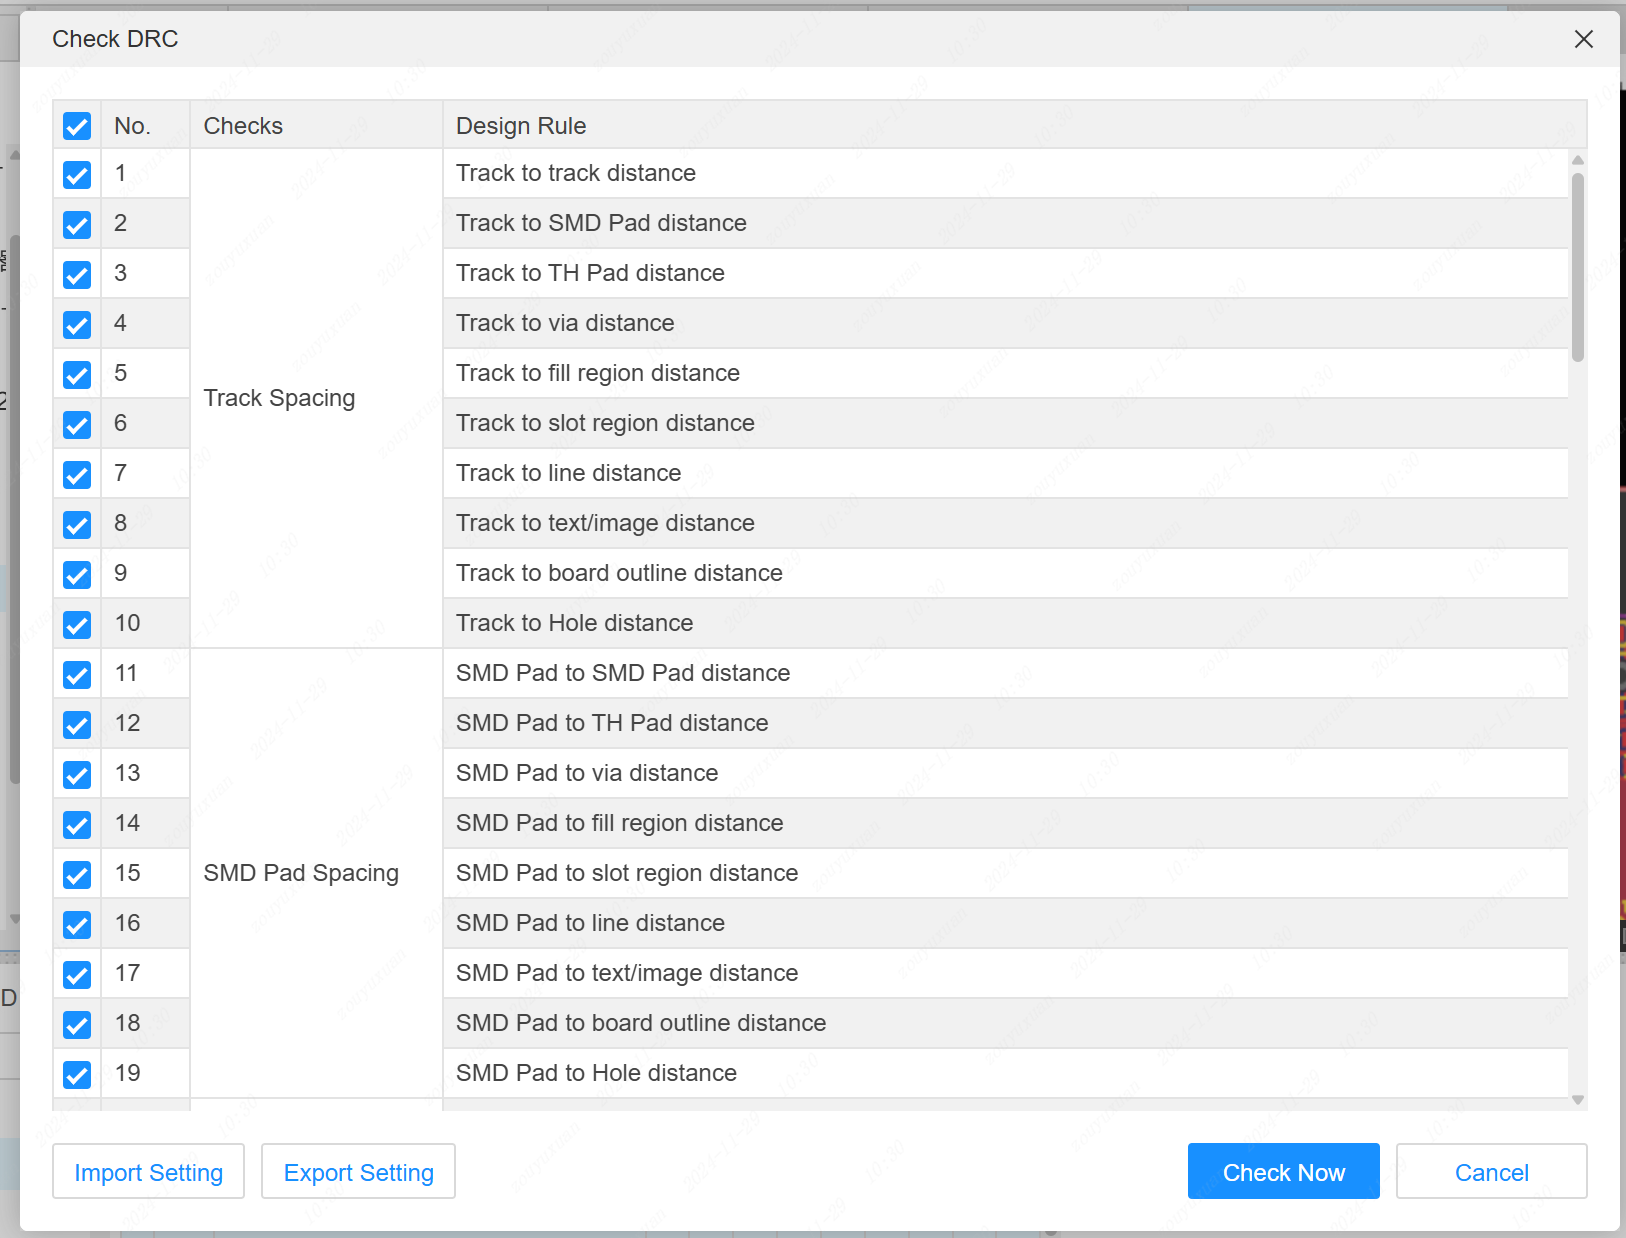Cancel the DRC check dialog
This screenshot has height=1238, width=1626.
pos(1491,1172)
